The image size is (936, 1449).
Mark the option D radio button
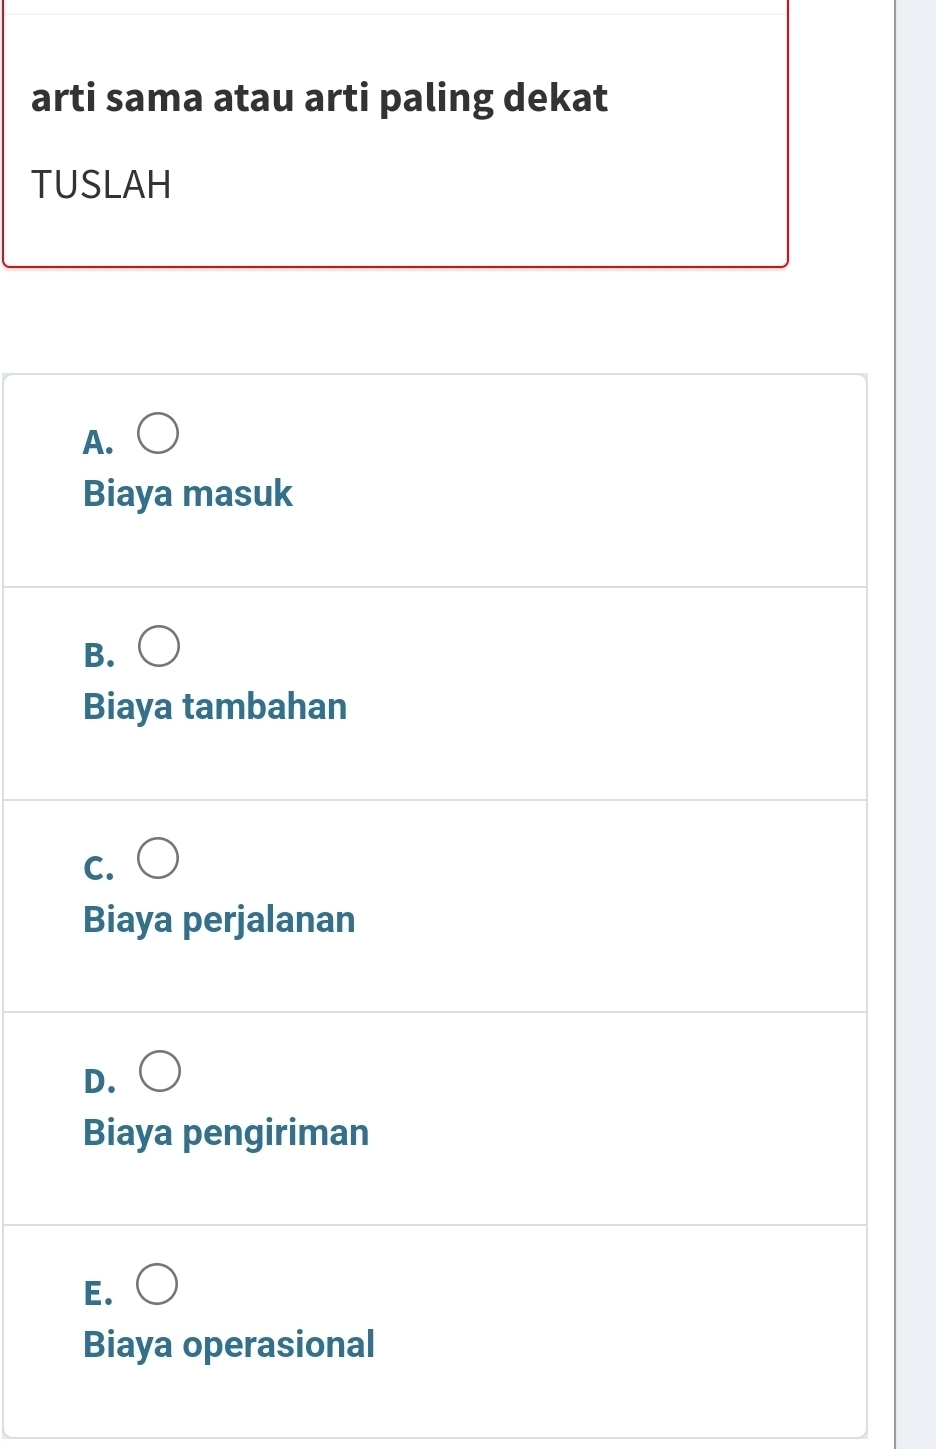(x=159, y=1072)
